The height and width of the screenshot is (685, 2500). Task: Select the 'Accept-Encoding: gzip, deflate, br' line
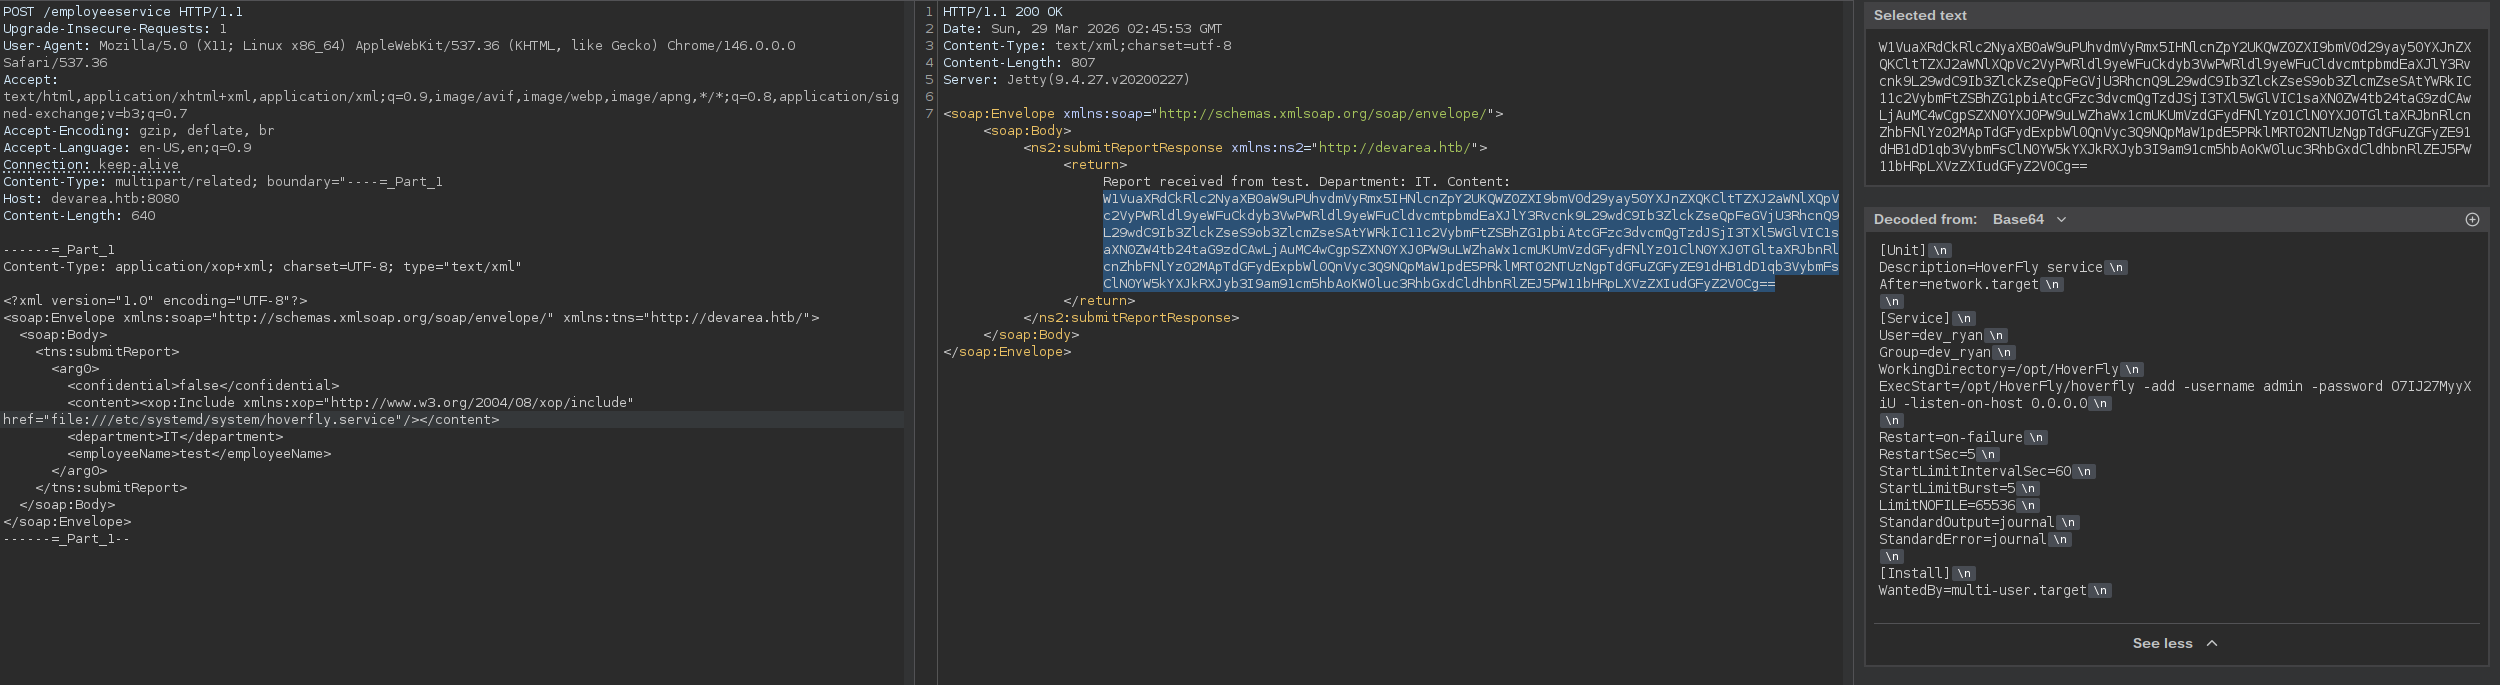tap(139, 131)
